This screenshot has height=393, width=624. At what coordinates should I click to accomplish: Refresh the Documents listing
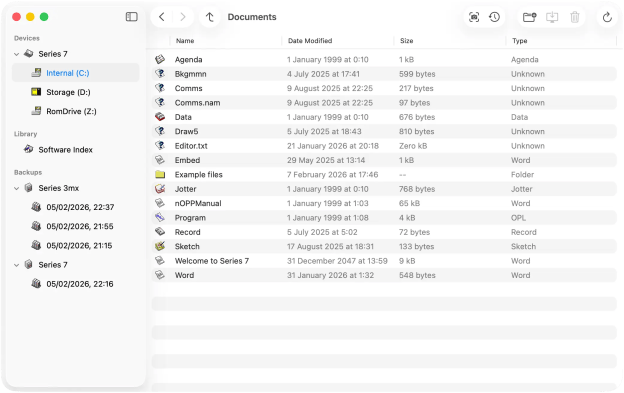[x=607, y=17]
